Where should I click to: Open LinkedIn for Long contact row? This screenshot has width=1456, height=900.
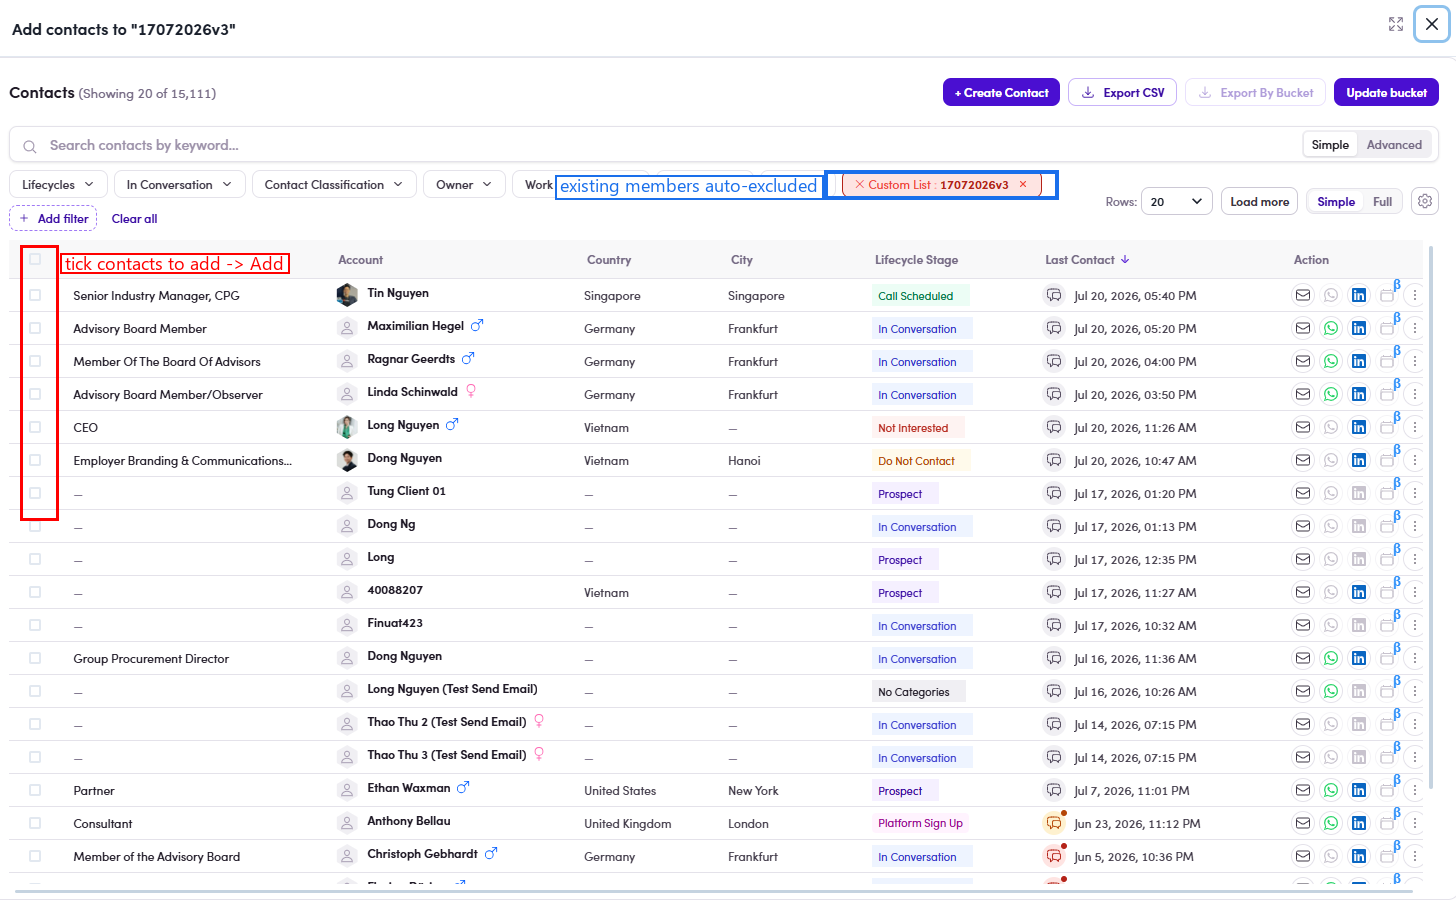[1359, 559]
